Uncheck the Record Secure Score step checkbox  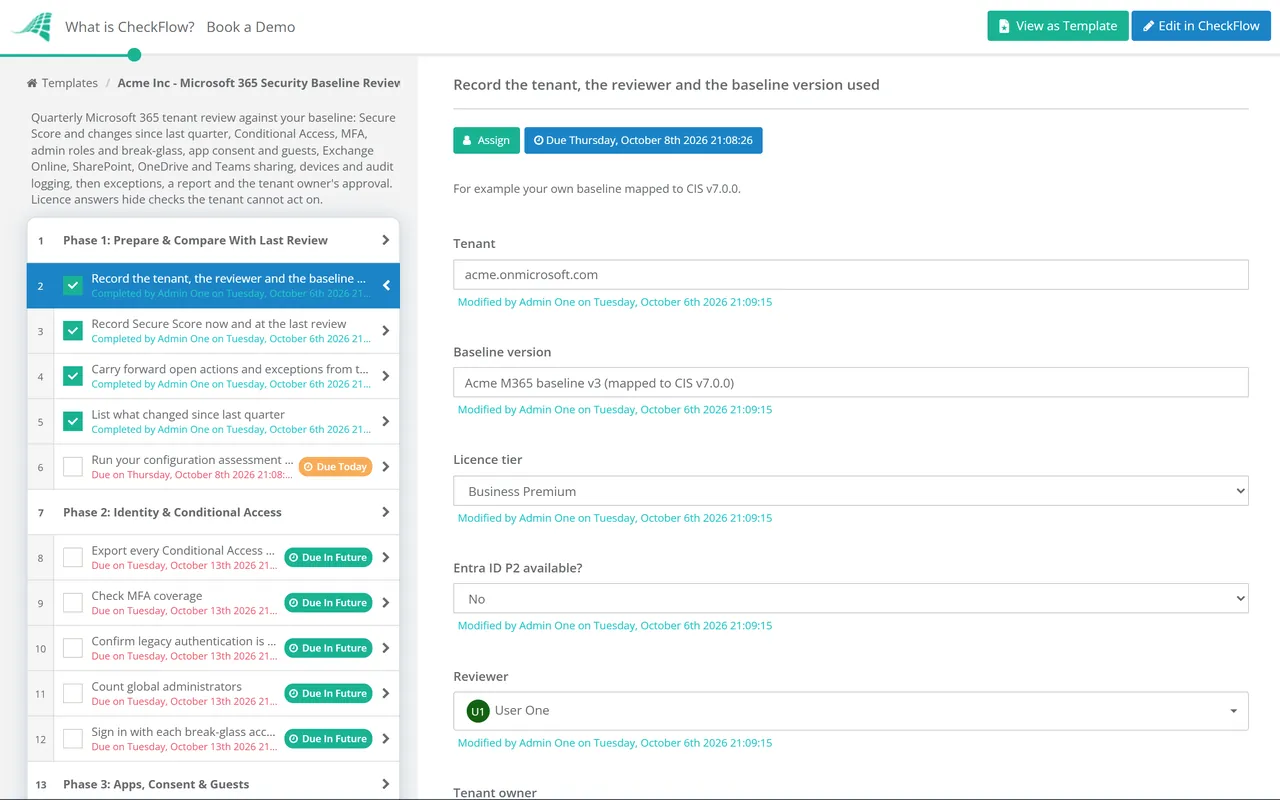pos(73,331)
